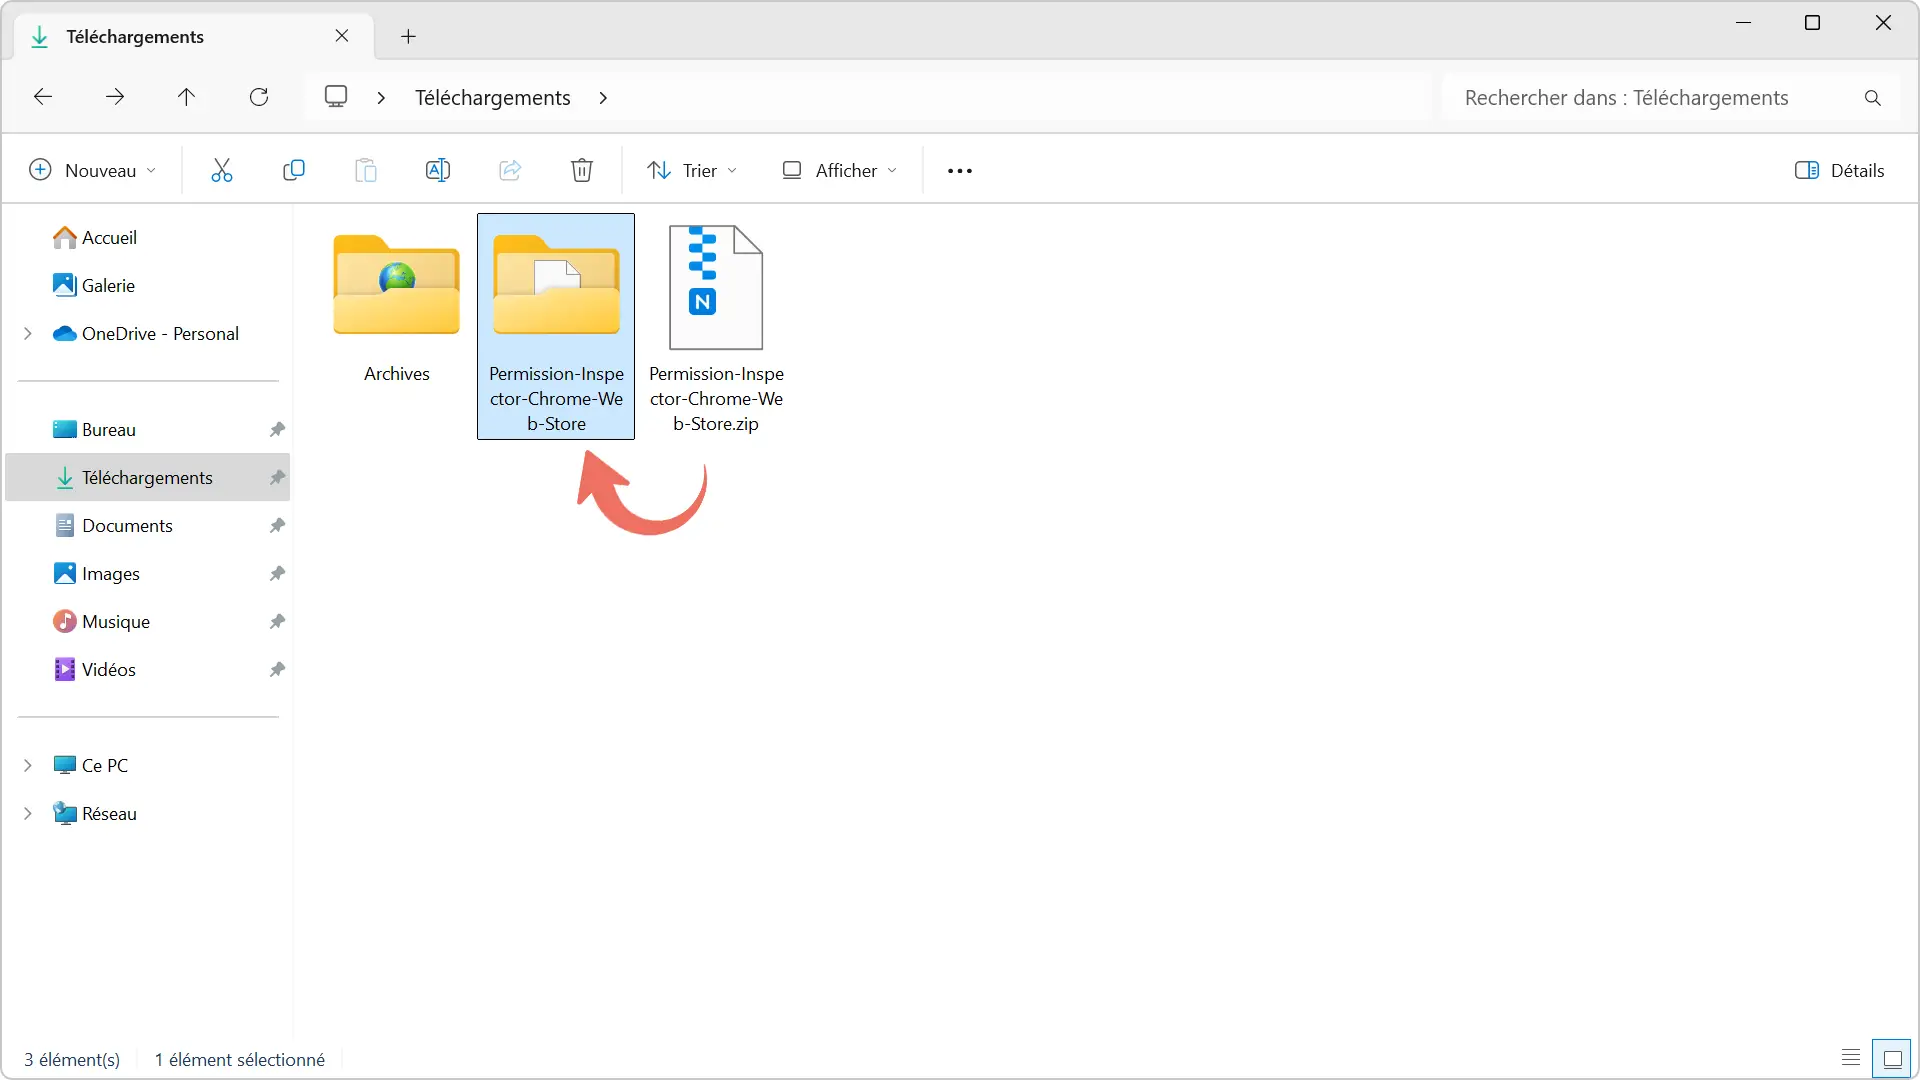Select Téléchargements in the sidebar

click(148, 477)
